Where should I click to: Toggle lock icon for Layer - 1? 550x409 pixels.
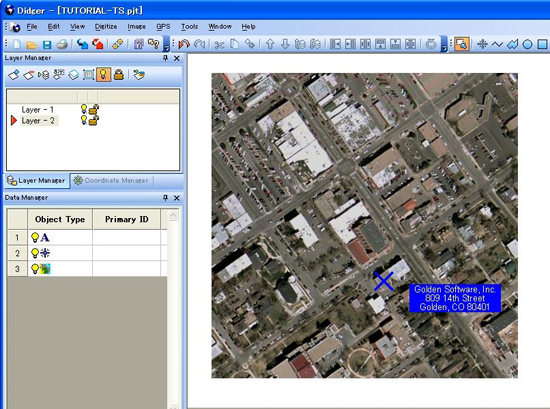click(x=94, y=109)
